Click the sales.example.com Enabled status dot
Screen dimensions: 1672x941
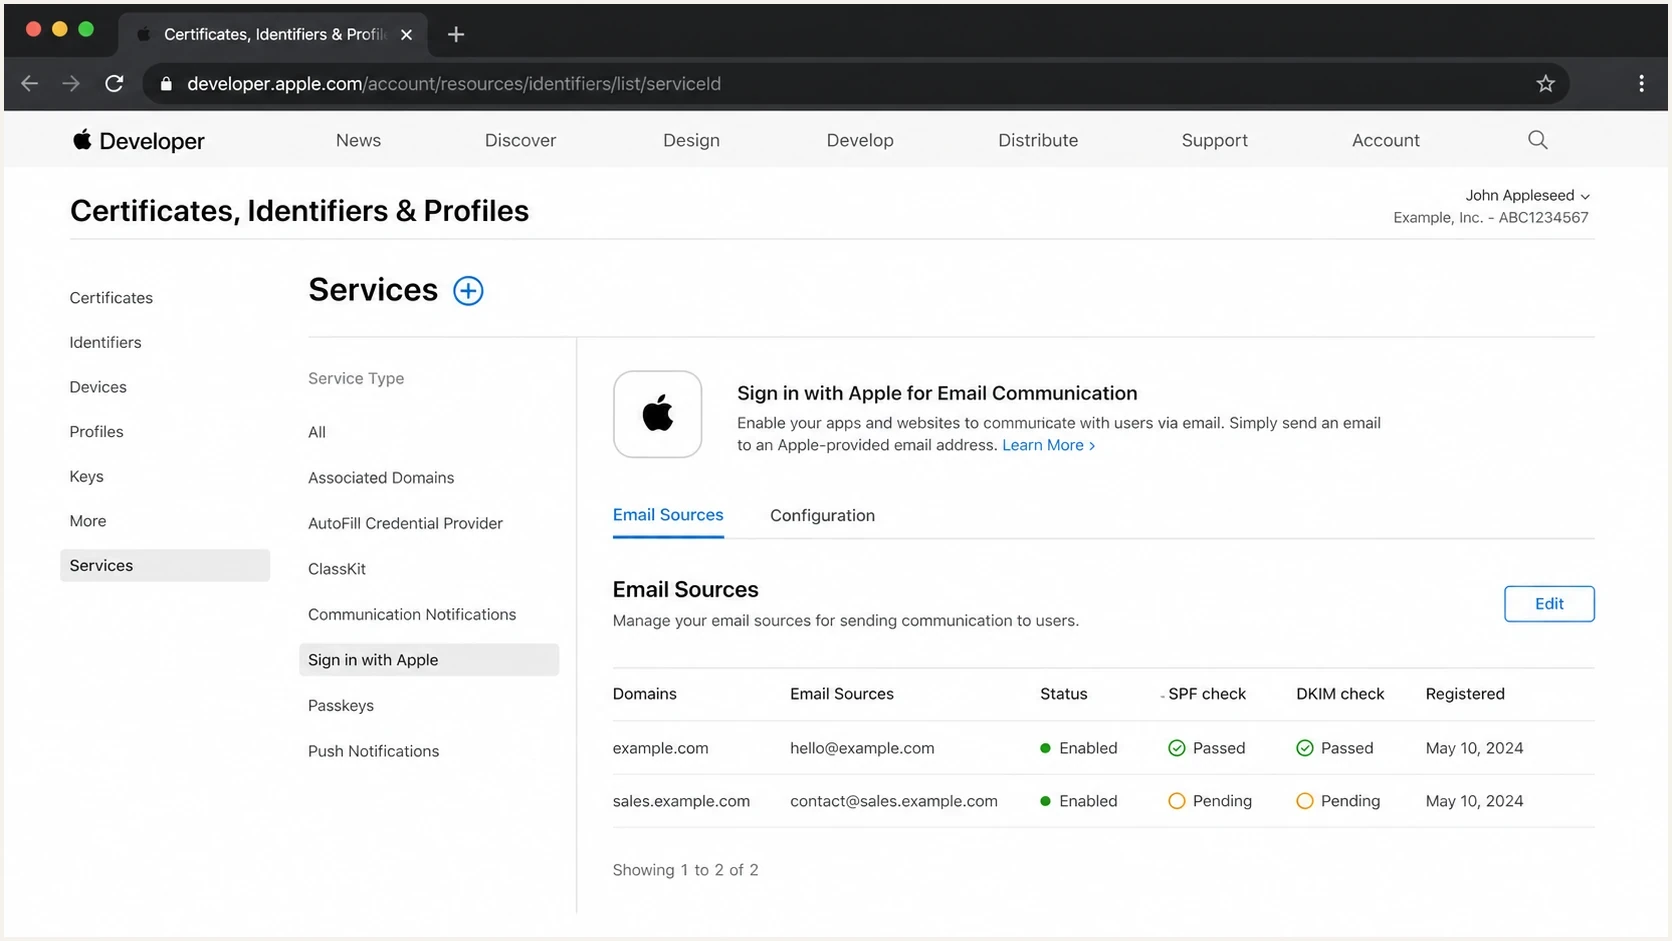point(1045,801)
